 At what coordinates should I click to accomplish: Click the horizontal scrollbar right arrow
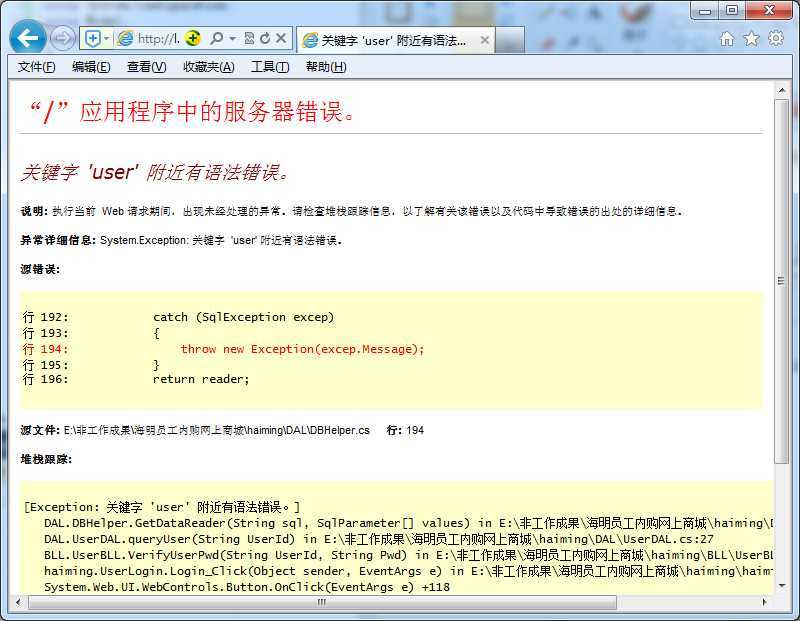pyautogui.click(x=764, y=602)
